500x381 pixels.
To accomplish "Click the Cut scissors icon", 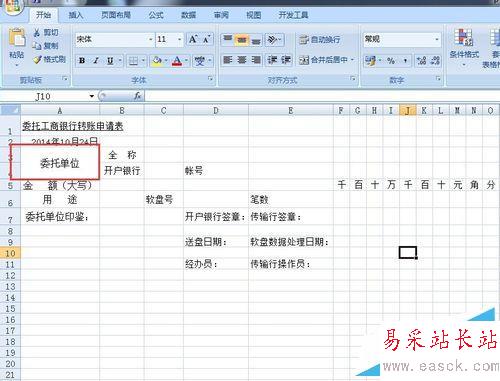I will (x=37, y=32).
